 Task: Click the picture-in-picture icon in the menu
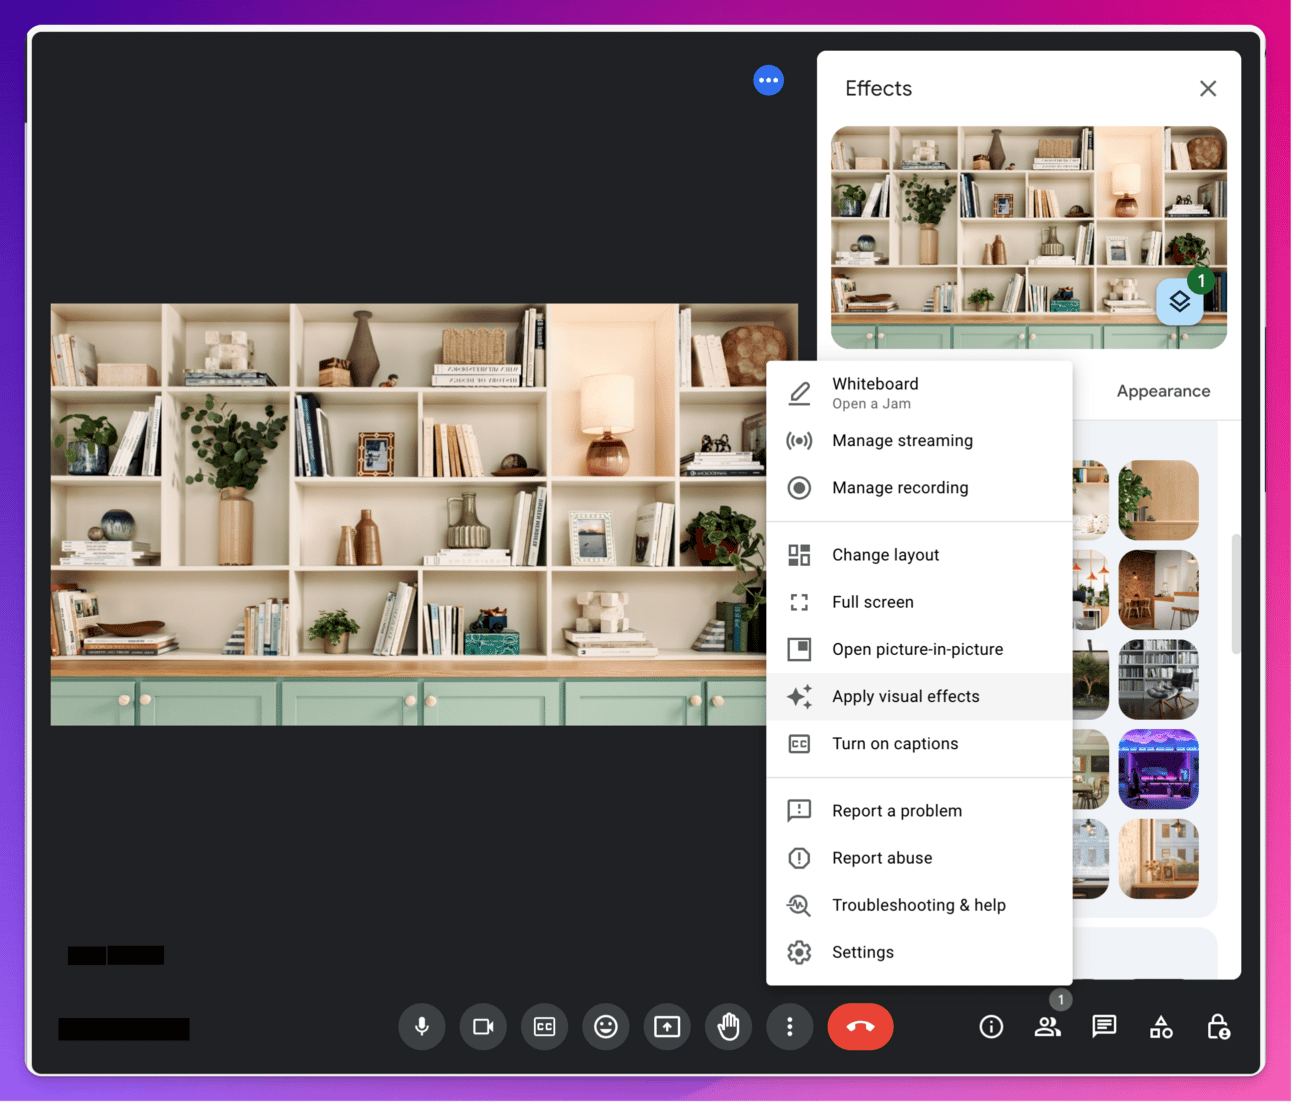(x=799, y=649)
